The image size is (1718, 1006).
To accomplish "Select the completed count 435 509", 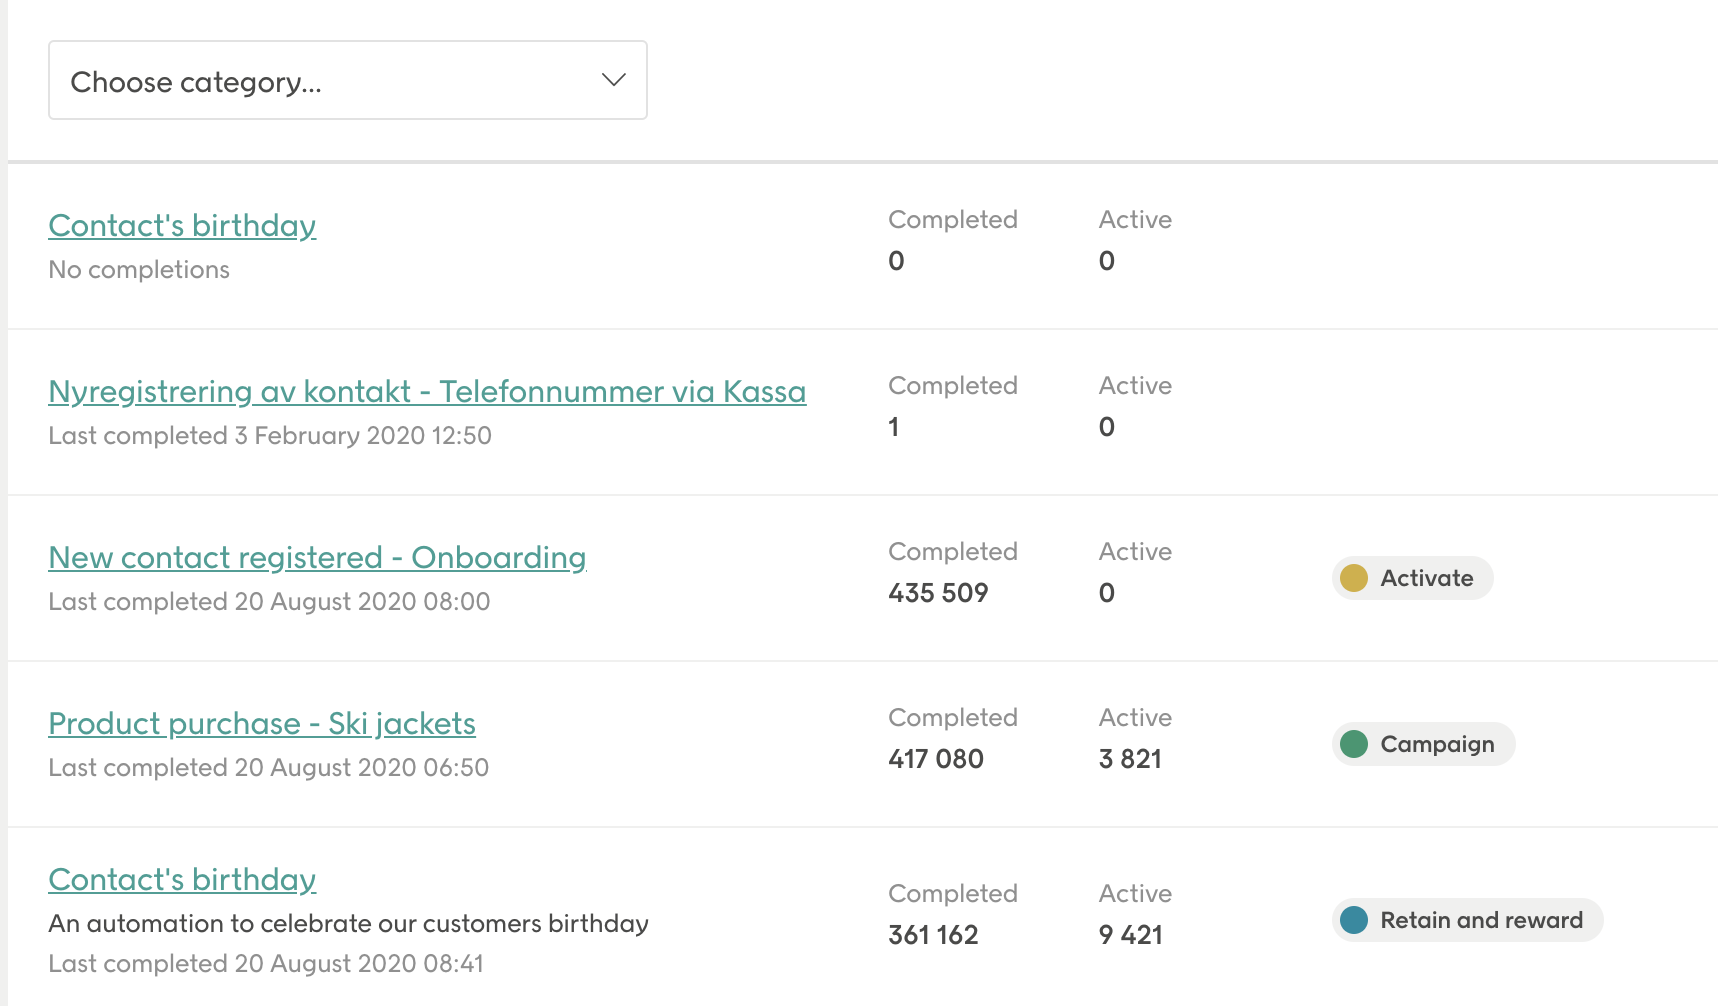I will 938,593.
